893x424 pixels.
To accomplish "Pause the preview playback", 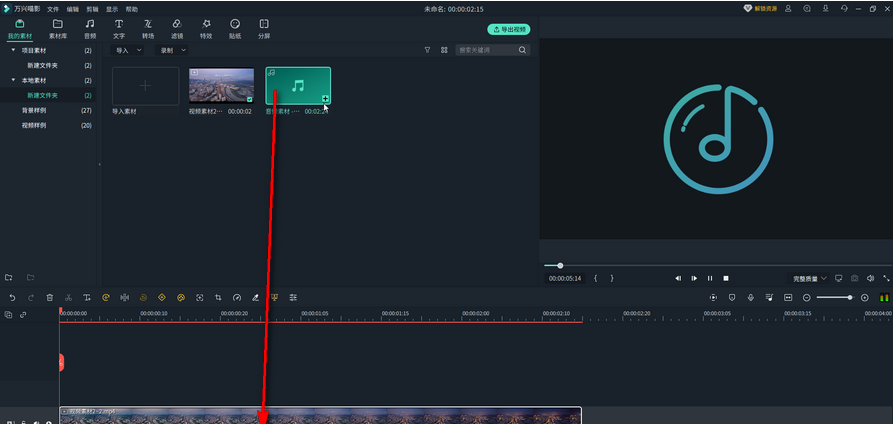I will tap(710, 279).
